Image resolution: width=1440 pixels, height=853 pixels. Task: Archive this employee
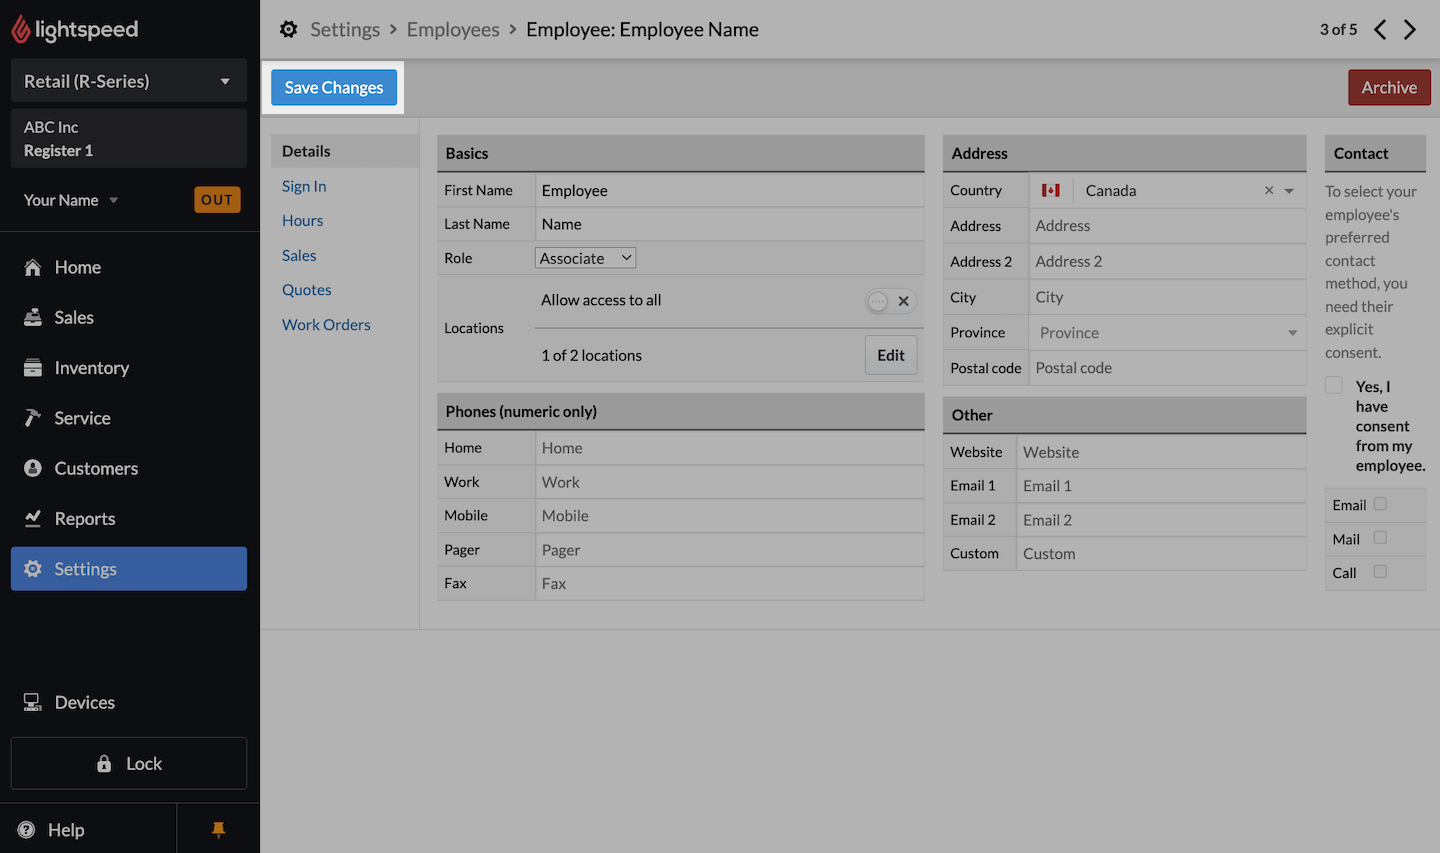pyautogui.click(x=1388, y=88)
